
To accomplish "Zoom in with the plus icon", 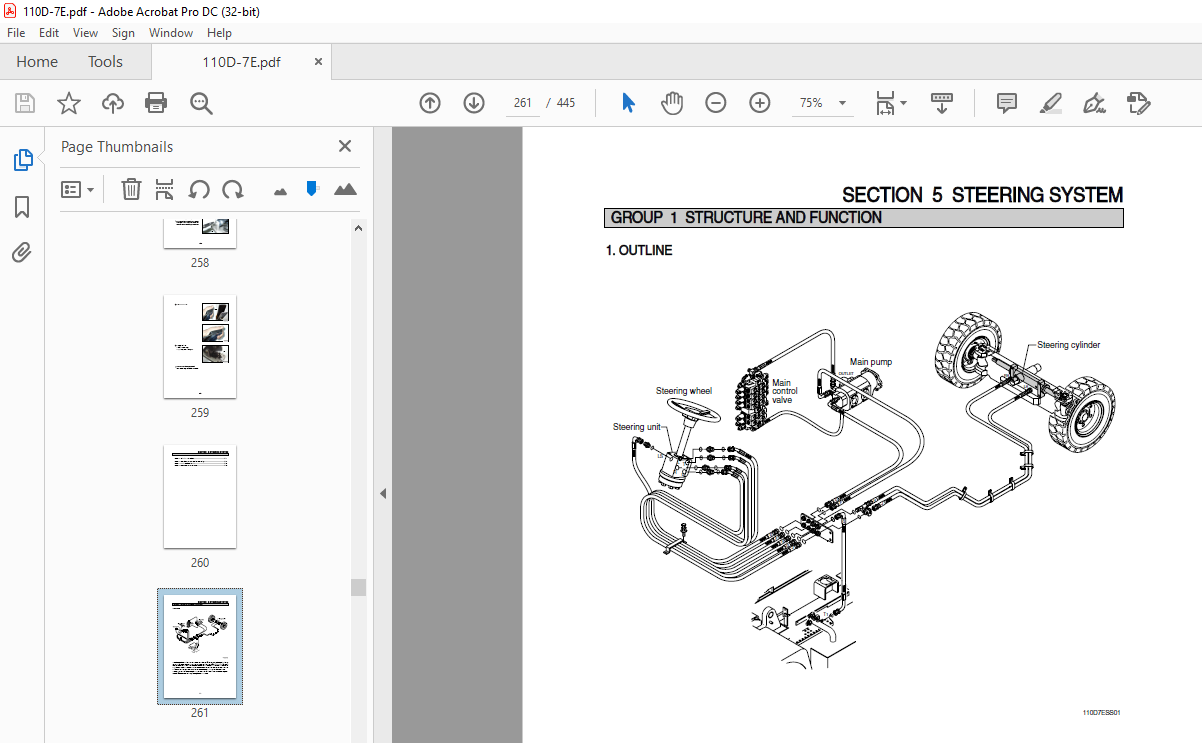I will [x=760, y=103].
